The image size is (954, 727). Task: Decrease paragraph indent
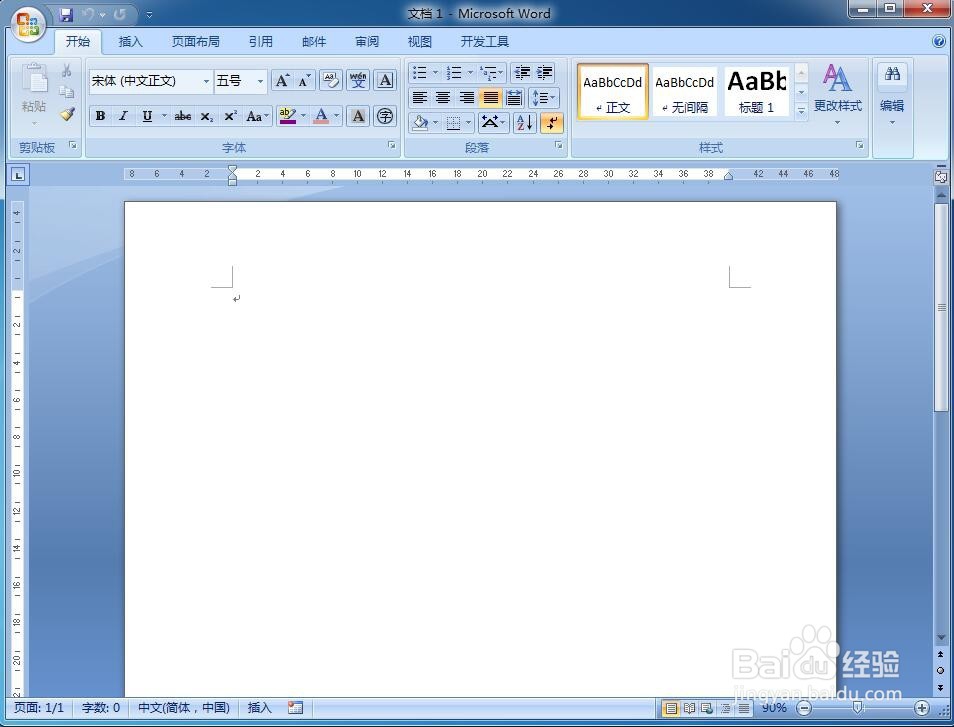click(521, 73)
